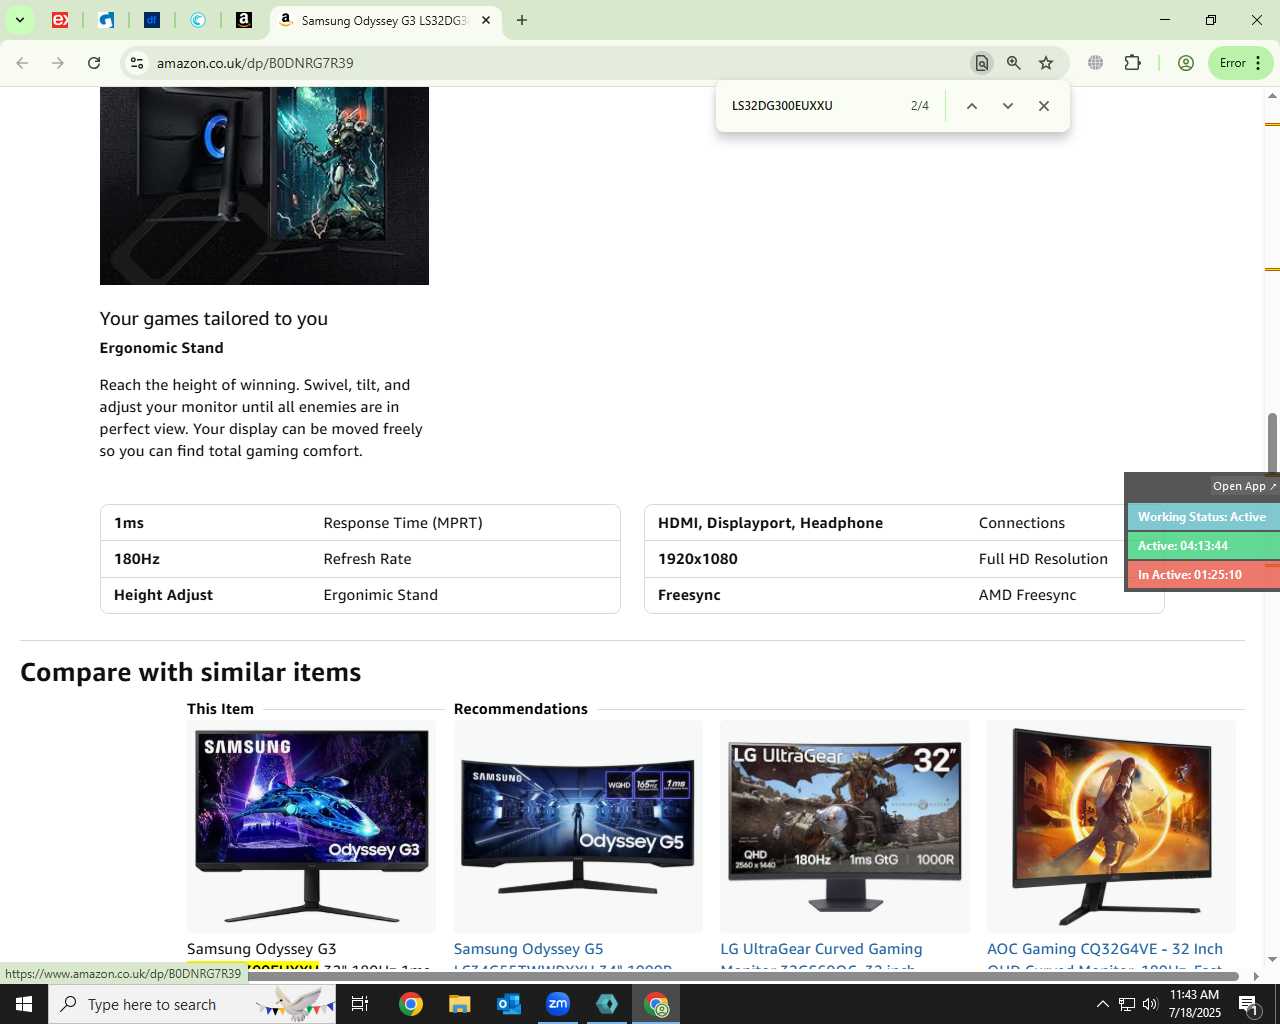
Task: Select the Samsung Odyssey G3 tab
Action: tap(383, 20)
